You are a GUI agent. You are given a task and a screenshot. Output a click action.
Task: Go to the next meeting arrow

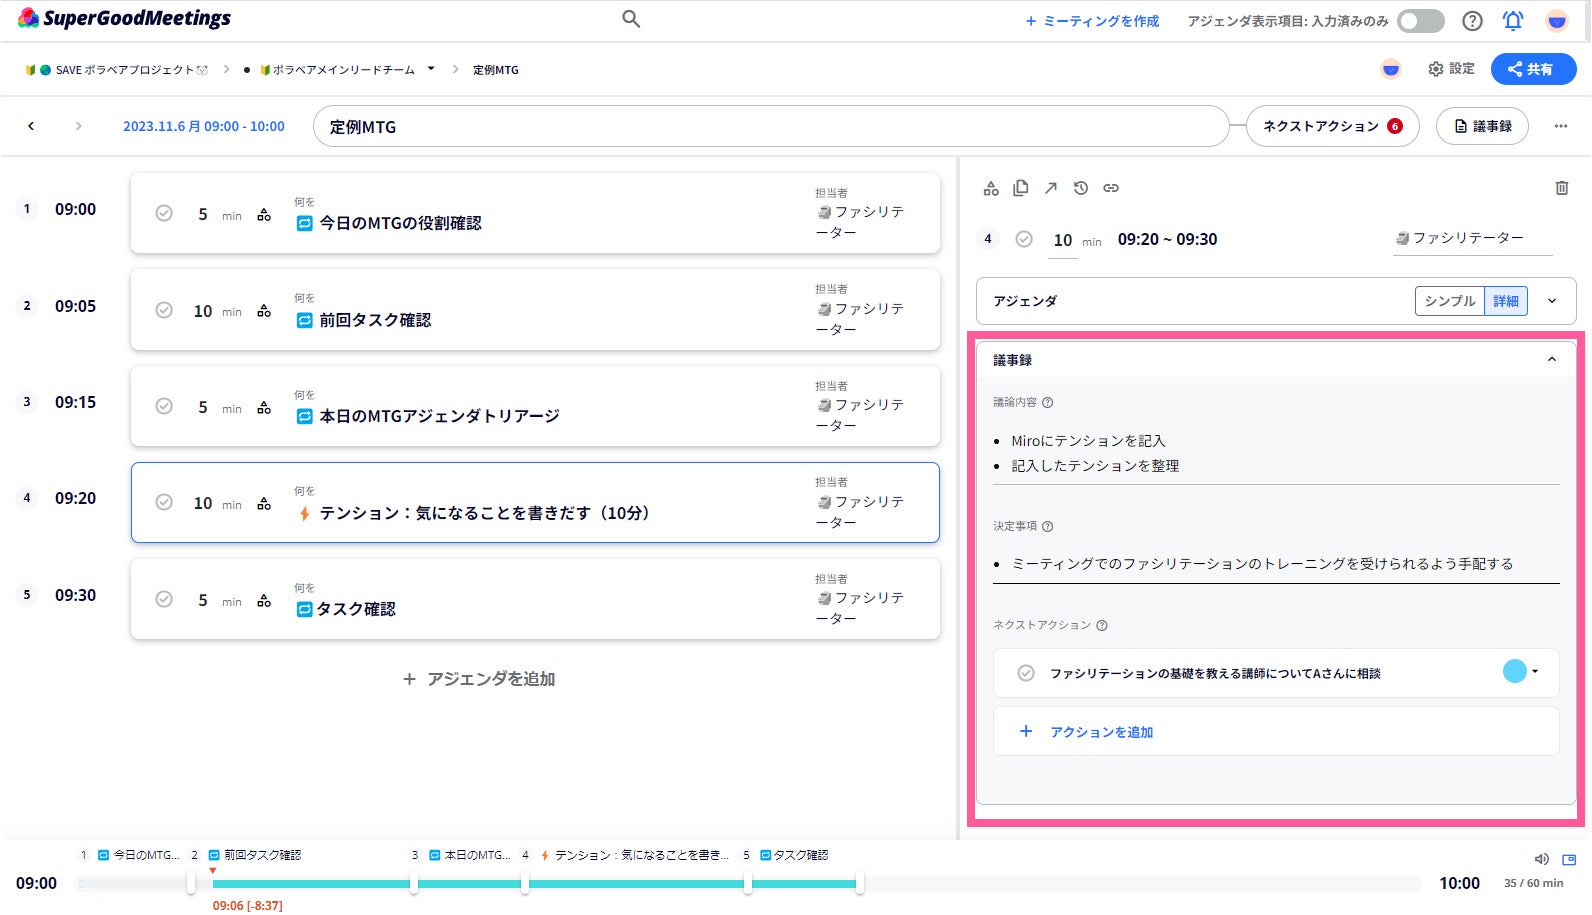[x=78, y=126]
